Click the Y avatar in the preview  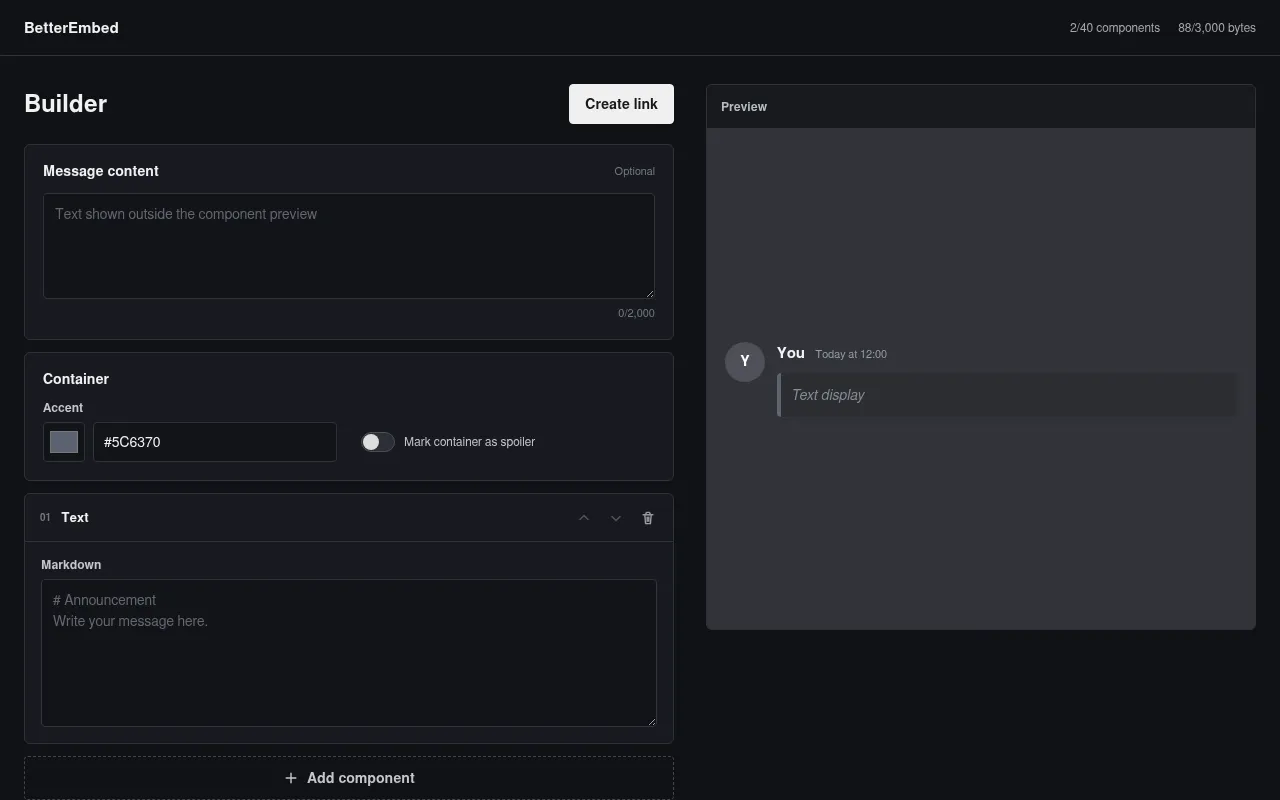pyautogui.click(x=745, y=361)
